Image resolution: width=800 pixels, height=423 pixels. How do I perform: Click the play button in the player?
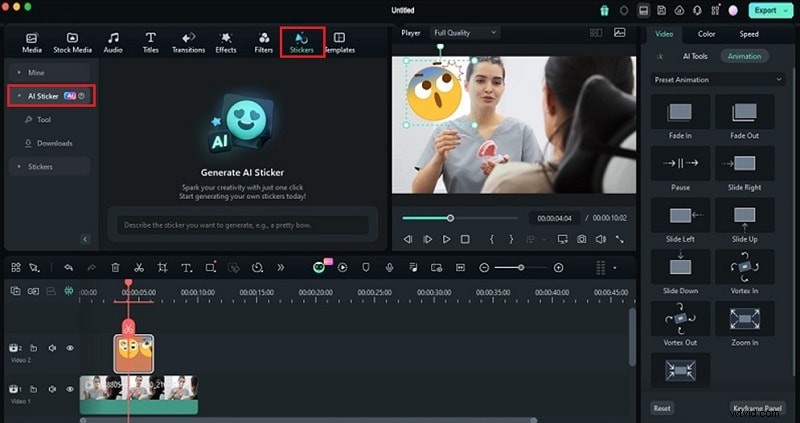(446, 239)
